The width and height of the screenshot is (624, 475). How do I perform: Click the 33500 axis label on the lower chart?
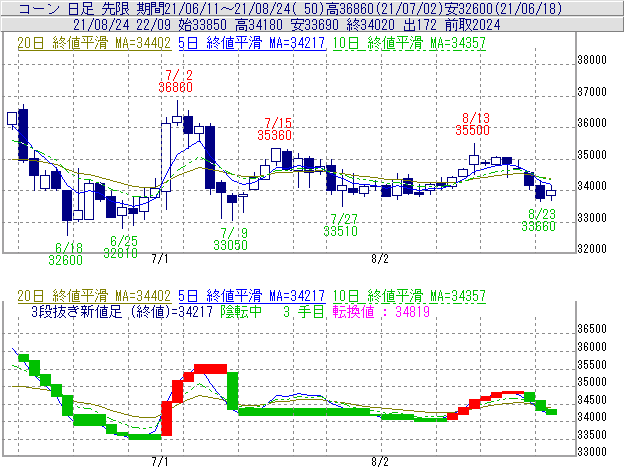pyautogui.click(x=592, y=435)
